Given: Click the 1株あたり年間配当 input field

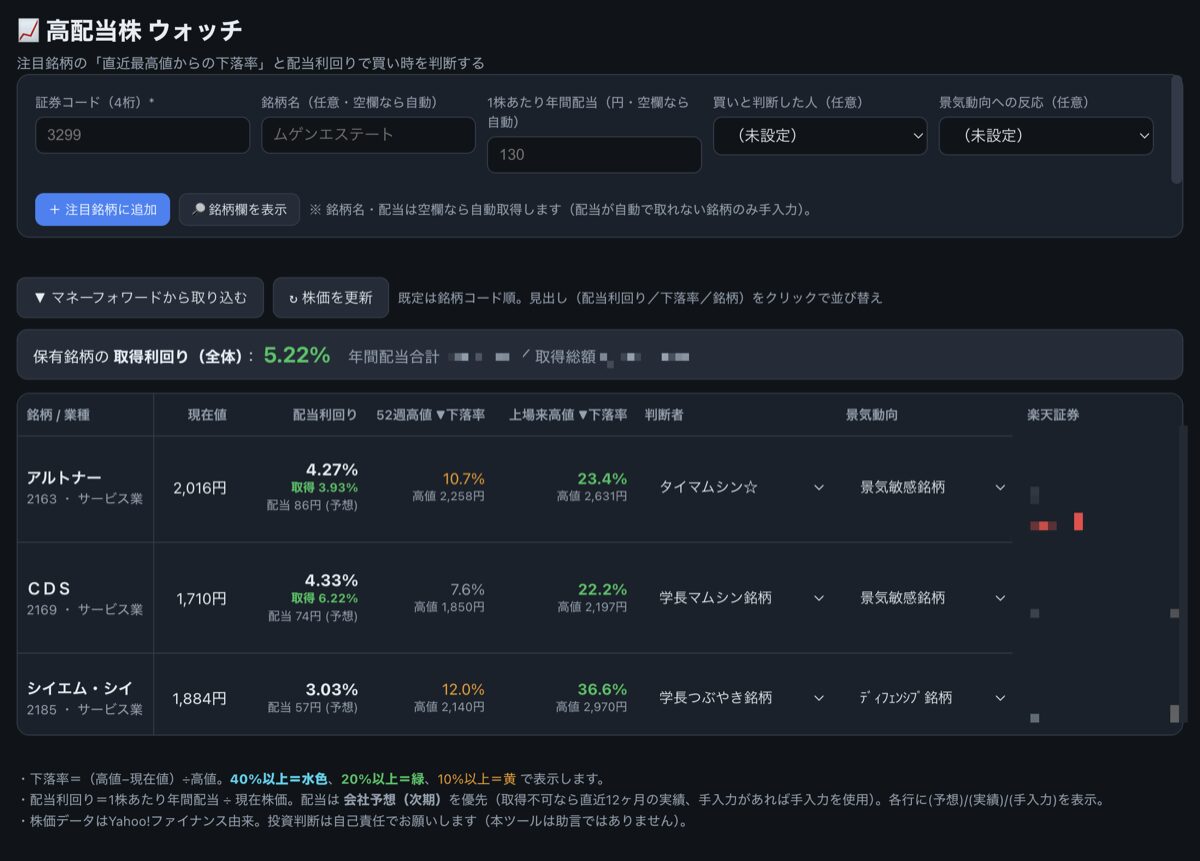Looking at the screenshot, I should pos(594,155).
